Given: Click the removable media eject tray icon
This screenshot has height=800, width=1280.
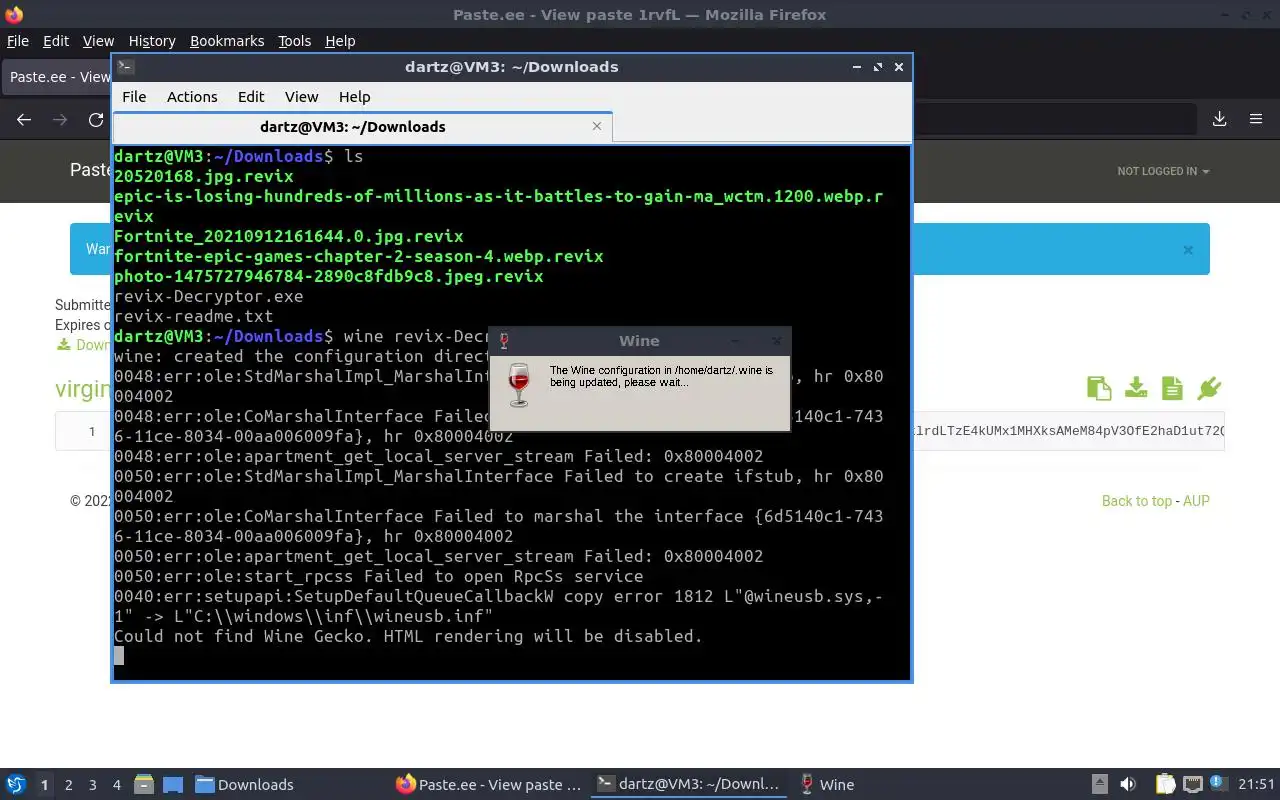Looking at the screenshot, I should pyautogui.click(x=1099, y=784).
